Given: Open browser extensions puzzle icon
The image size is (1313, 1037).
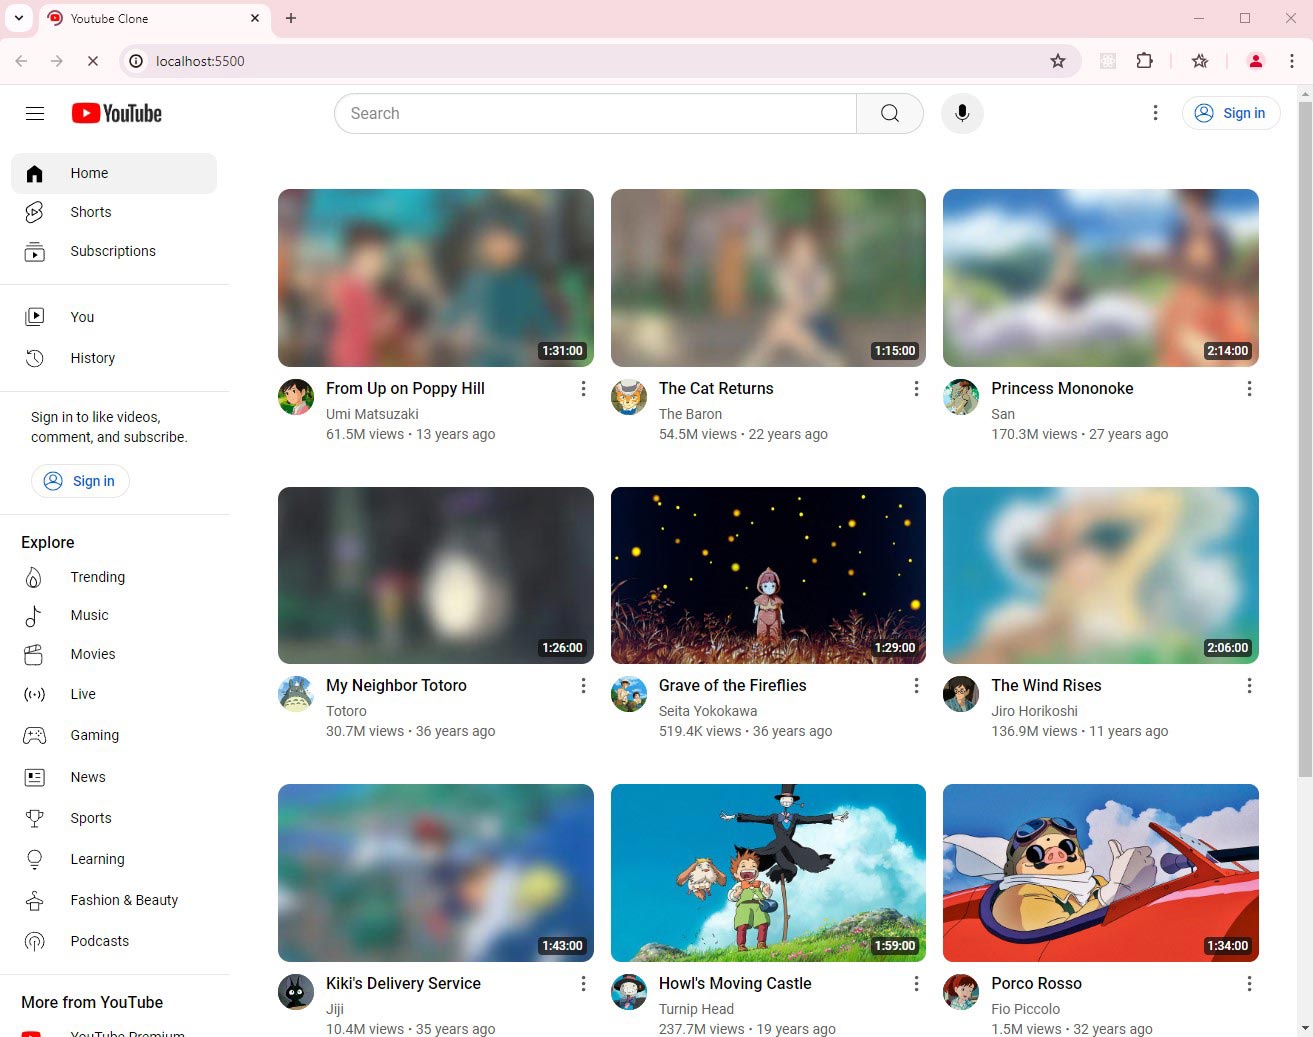Looking at the screenshot, I should coord(1145,61).
